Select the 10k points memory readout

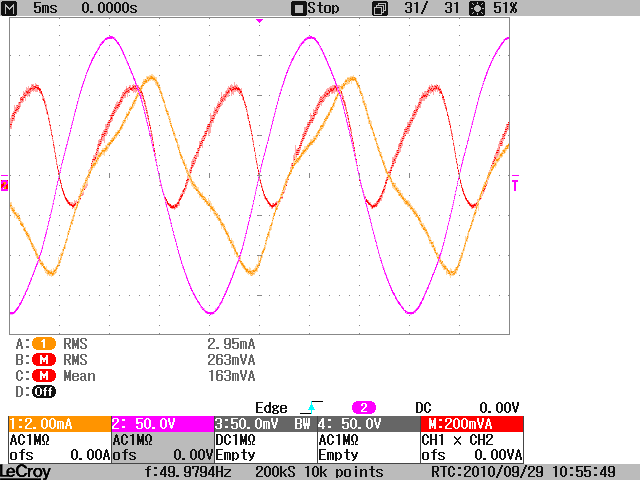point(343,472)
